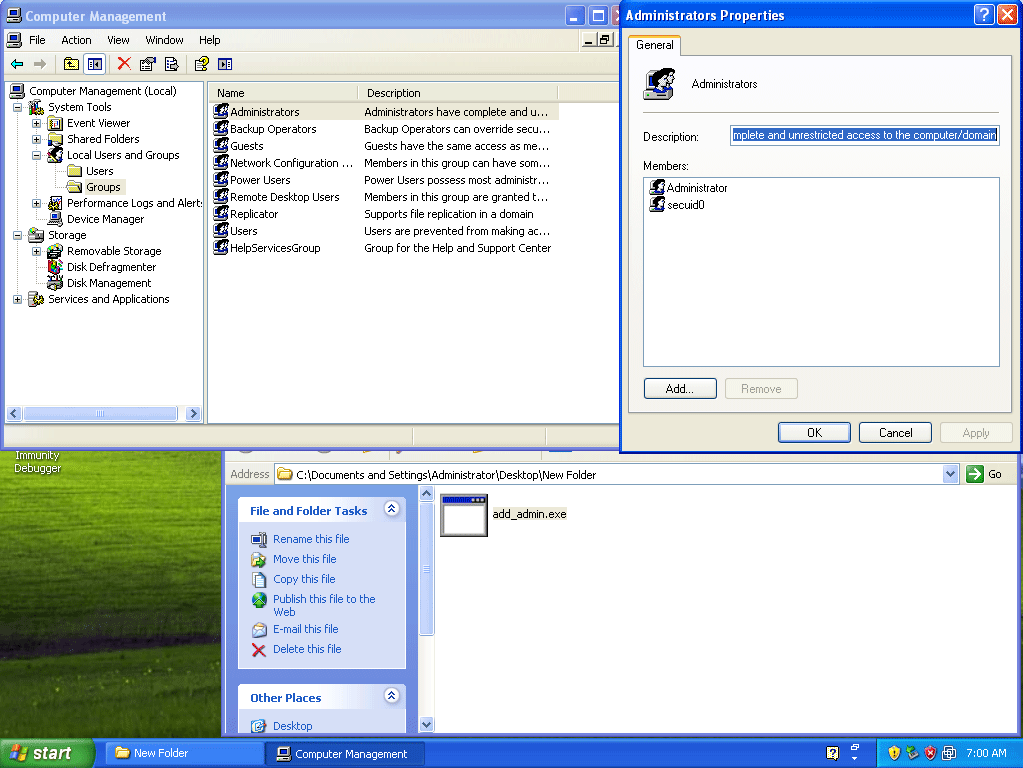1023x768 pixels.
Task: Click the red Delete icon in the toolbar
Action: [x=124, y=64]
